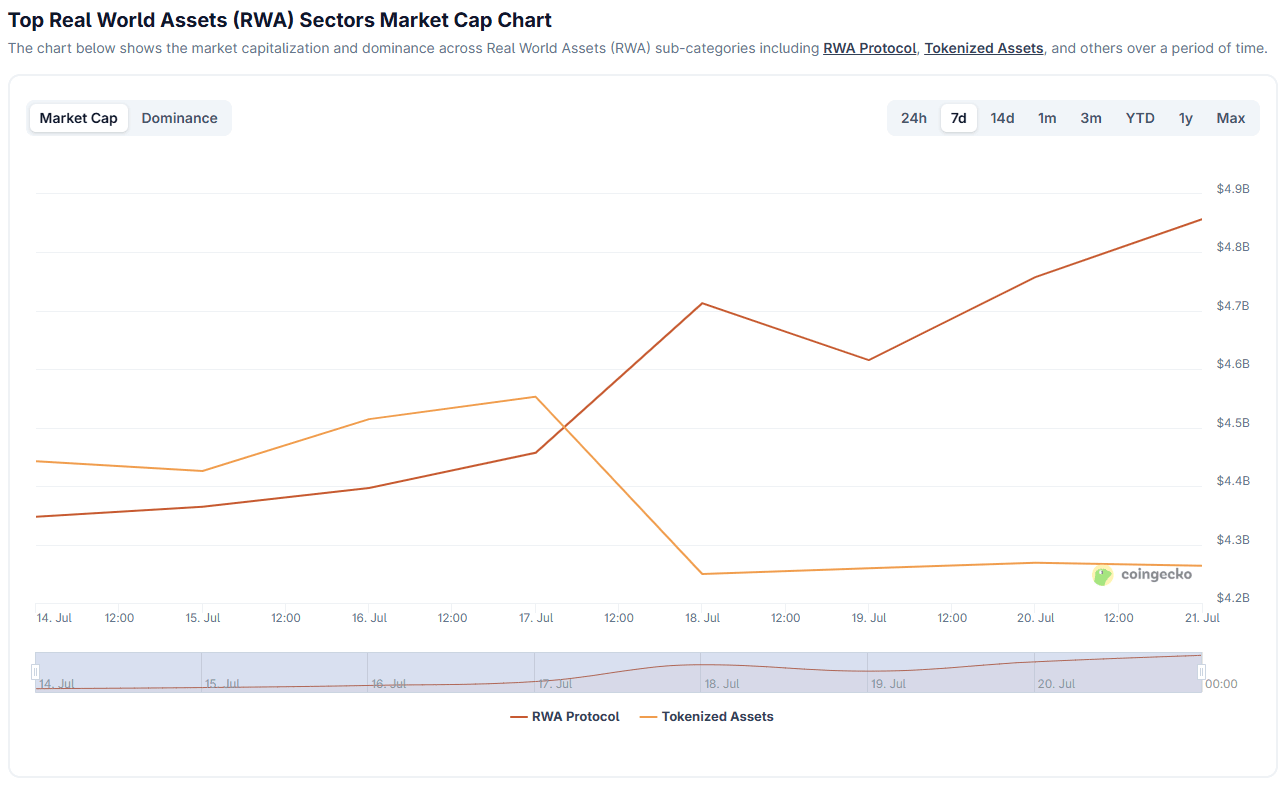Select the Market Cap view
This screenshot has height=785, width=1286.
tap(79, 118)
